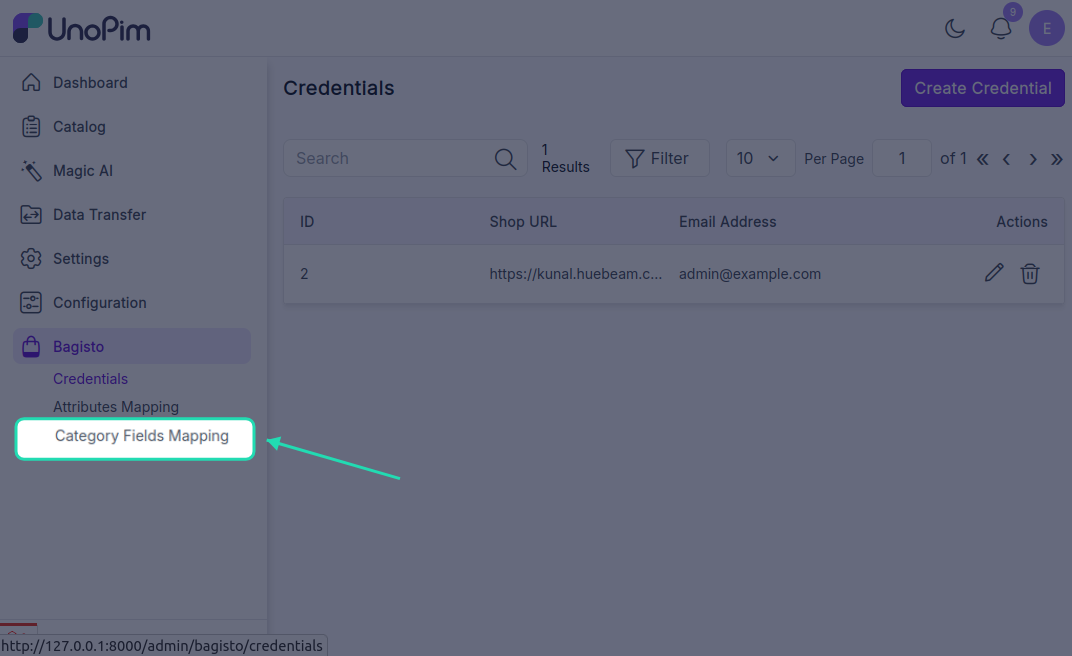The image size is (1072, 656).
Task: Click the Catalog clipboard icon
Action: click(x=31, y=126)
